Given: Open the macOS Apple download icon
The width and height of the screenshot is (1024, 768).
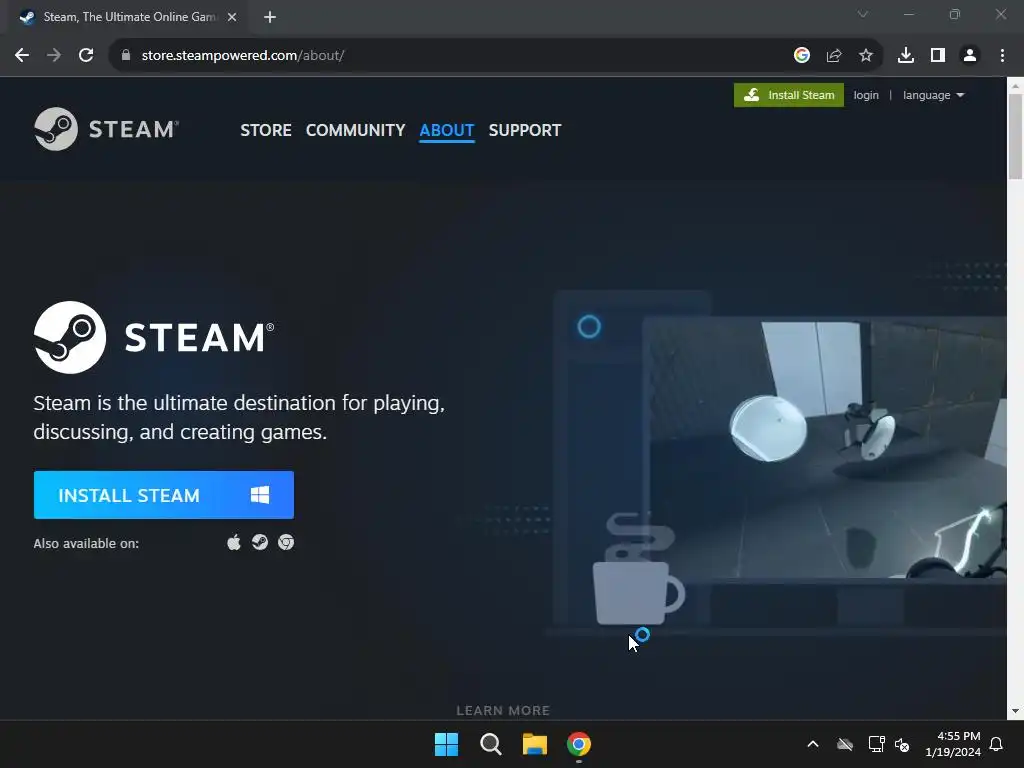Looking at the screenshot, I should 234,543.
